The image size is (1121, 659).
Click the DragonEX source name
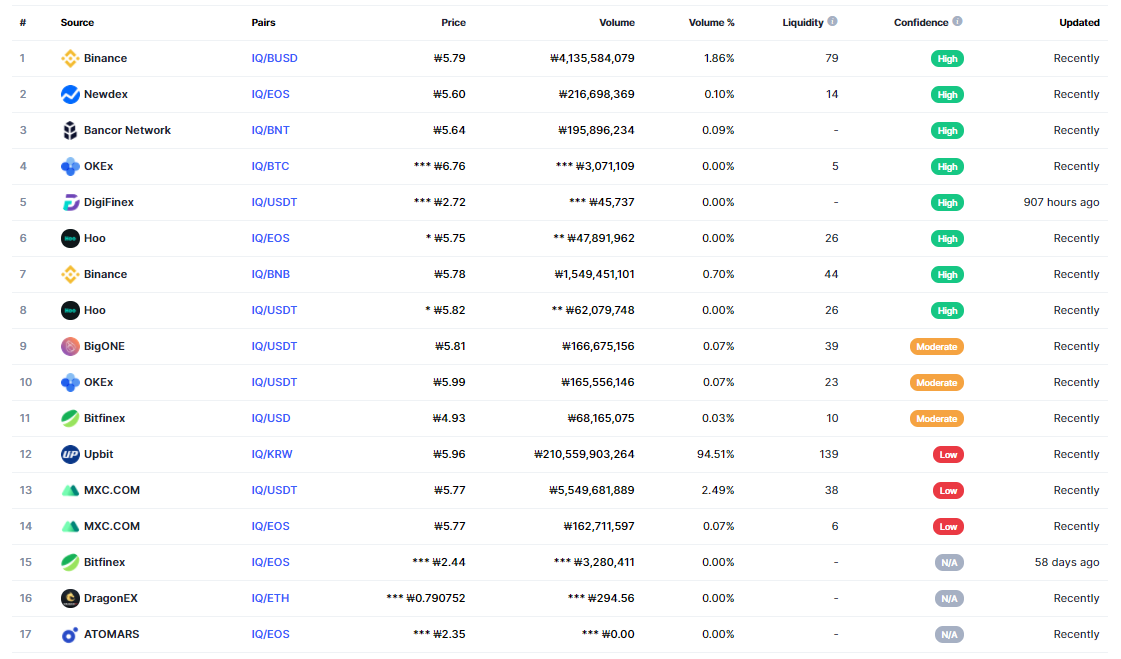pos(111,598)
